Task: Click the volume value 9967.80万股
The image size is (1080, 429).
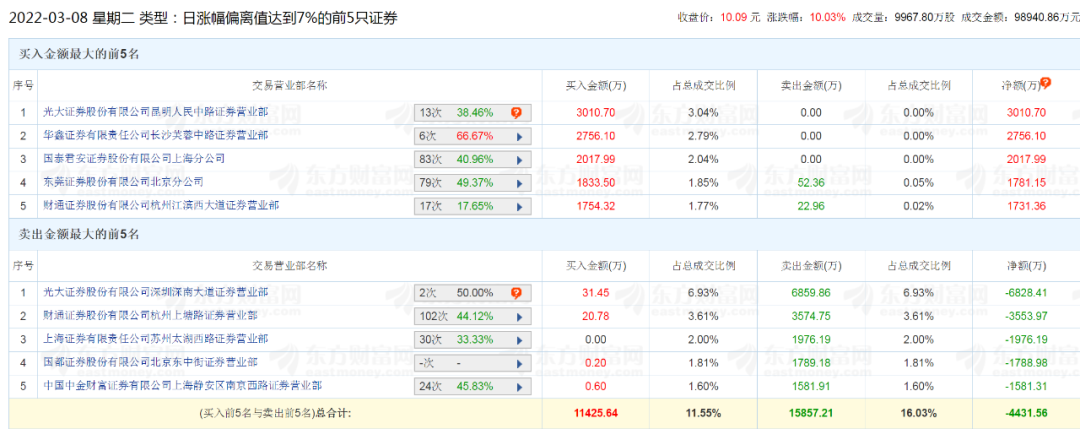Action: [x=924, y=18]
